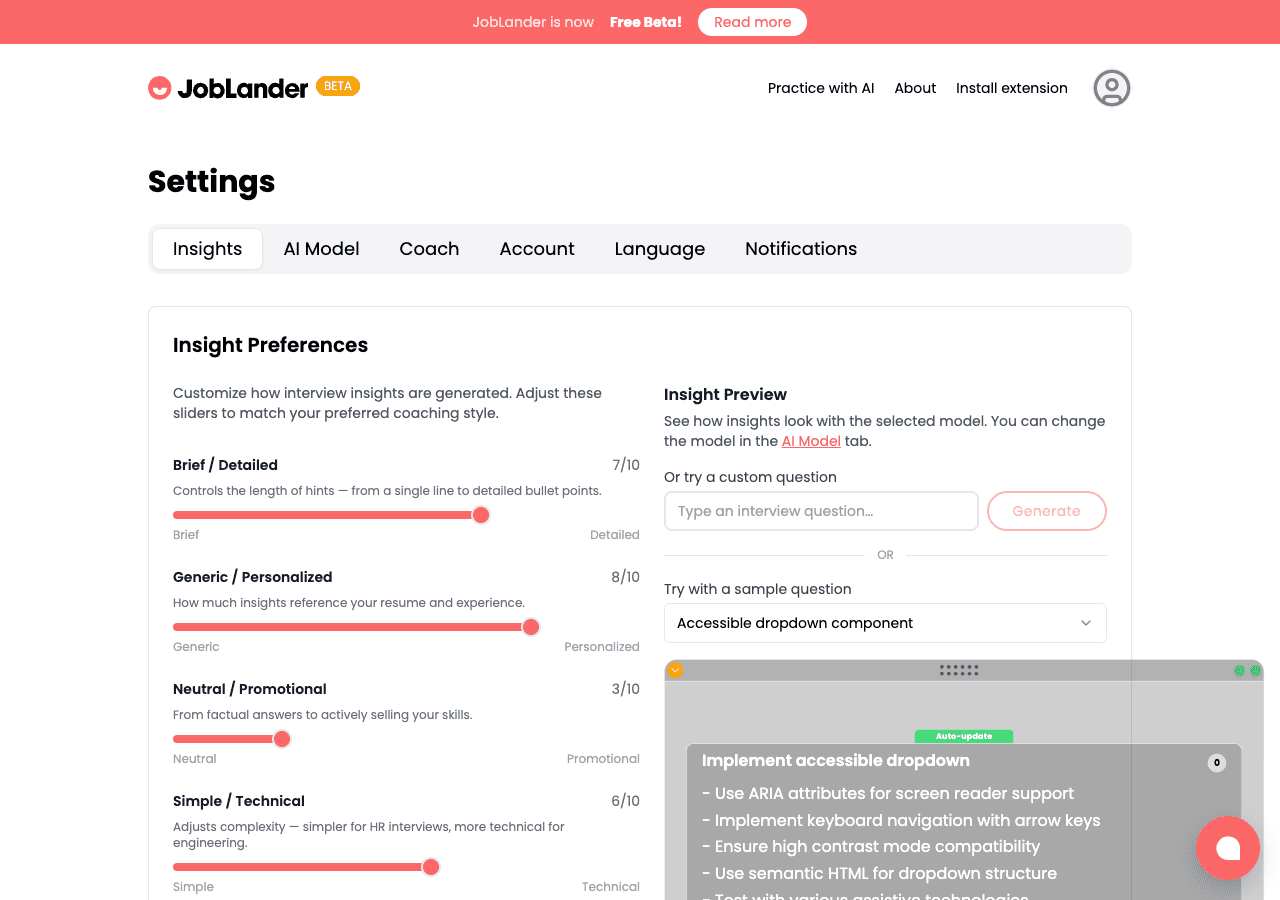The image size is (1280, 900).
Task: Click the BETA badge beside the logo
Action: point(338,85)
